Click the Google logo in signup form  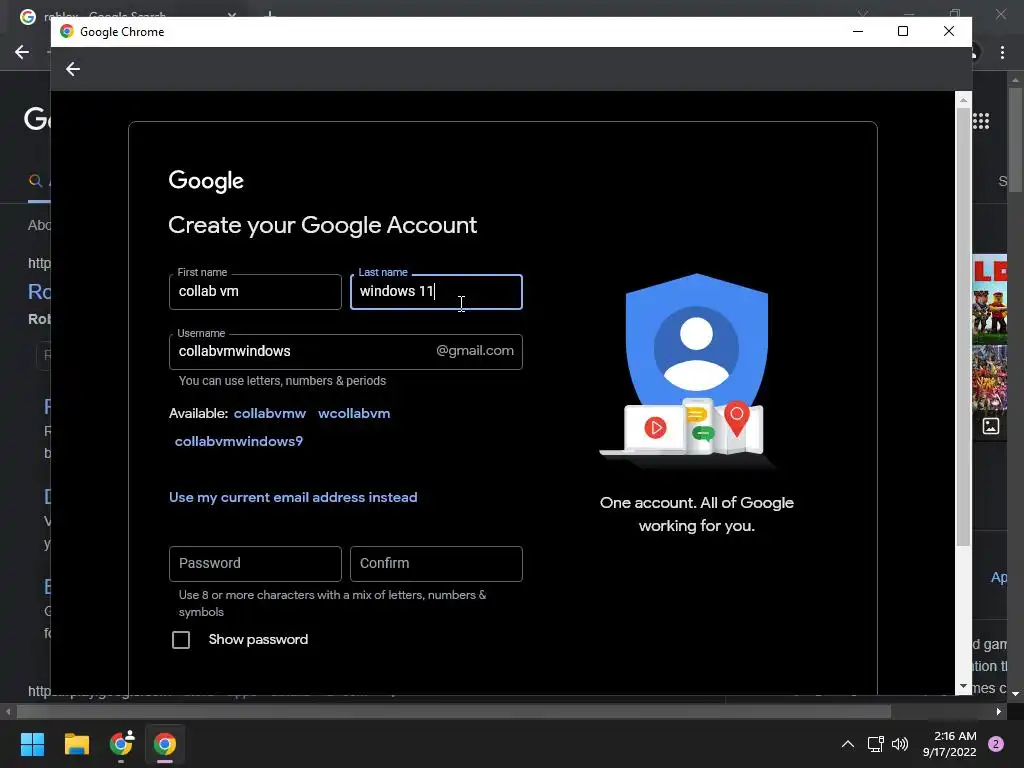206,181
